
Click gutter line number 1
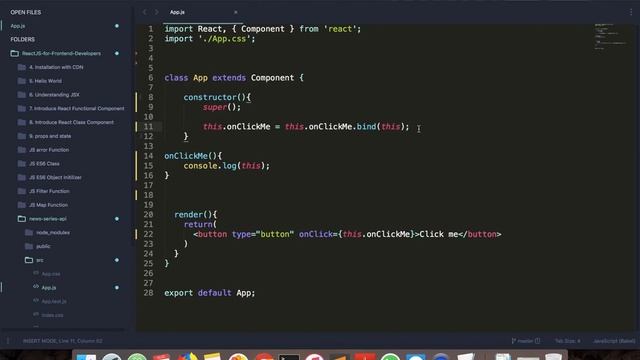pos(151,29)
